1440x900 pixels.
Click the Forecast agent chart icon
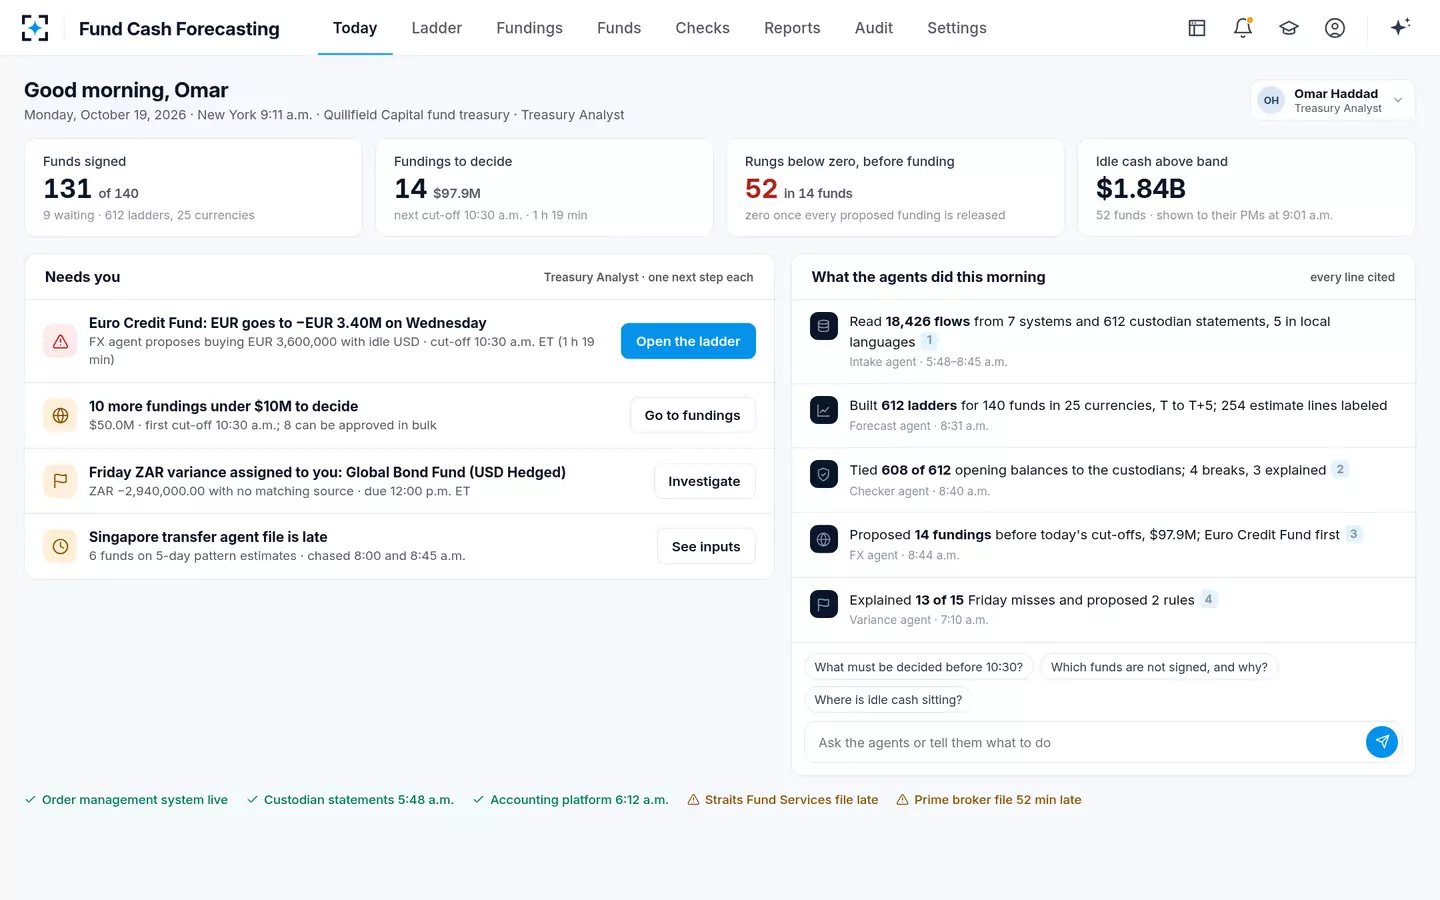(x=824, y=410)
